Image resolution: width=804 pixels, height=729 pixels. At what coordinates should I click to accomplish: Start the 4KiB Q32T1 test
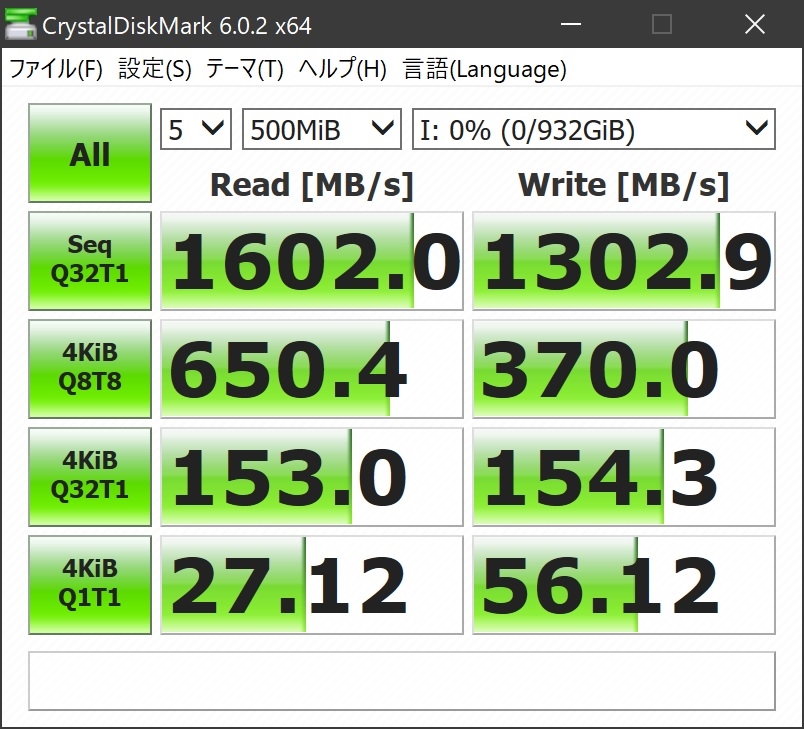tap(90, 476)
